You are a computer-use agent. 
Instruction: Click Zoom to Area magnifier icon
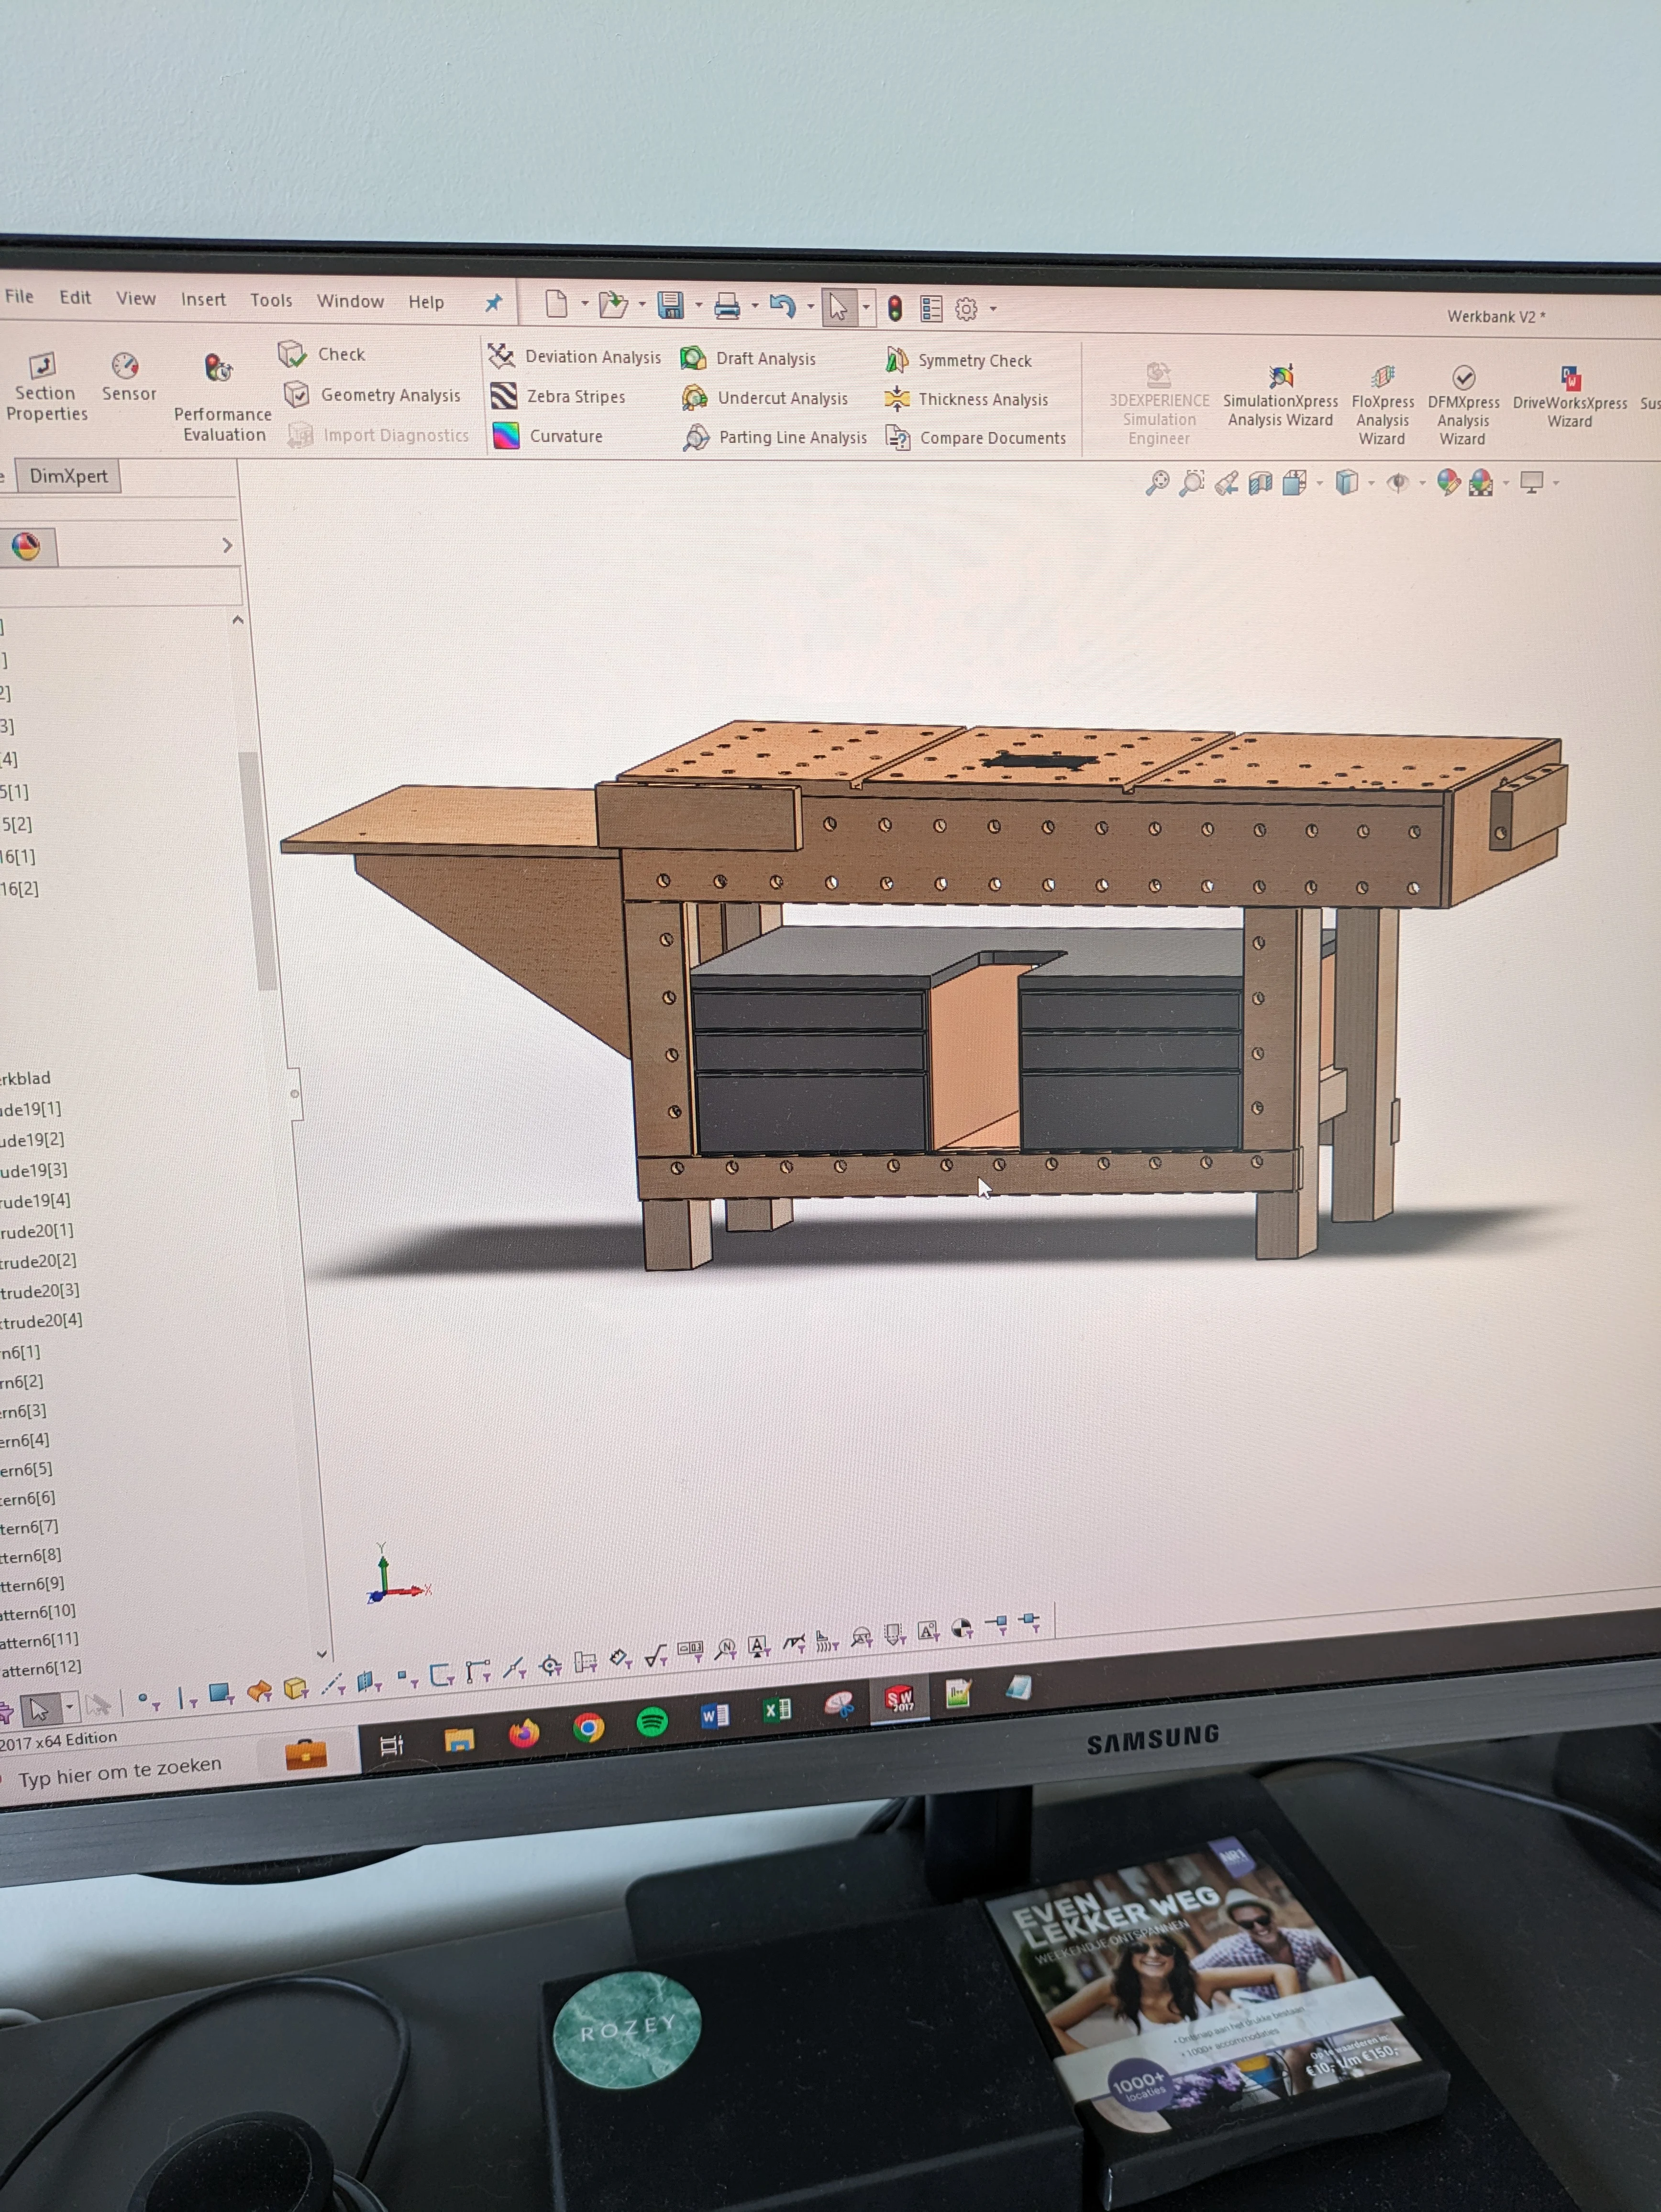pyautogui.click(x=1191, y=484)
